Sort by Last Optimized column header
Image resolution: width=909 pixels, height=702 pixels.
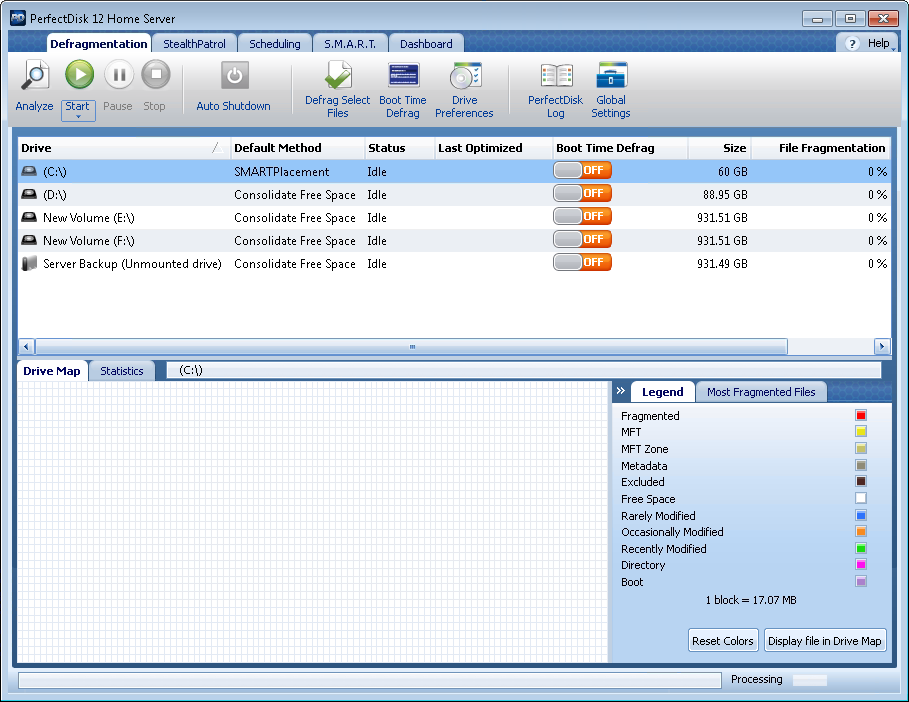493,148
